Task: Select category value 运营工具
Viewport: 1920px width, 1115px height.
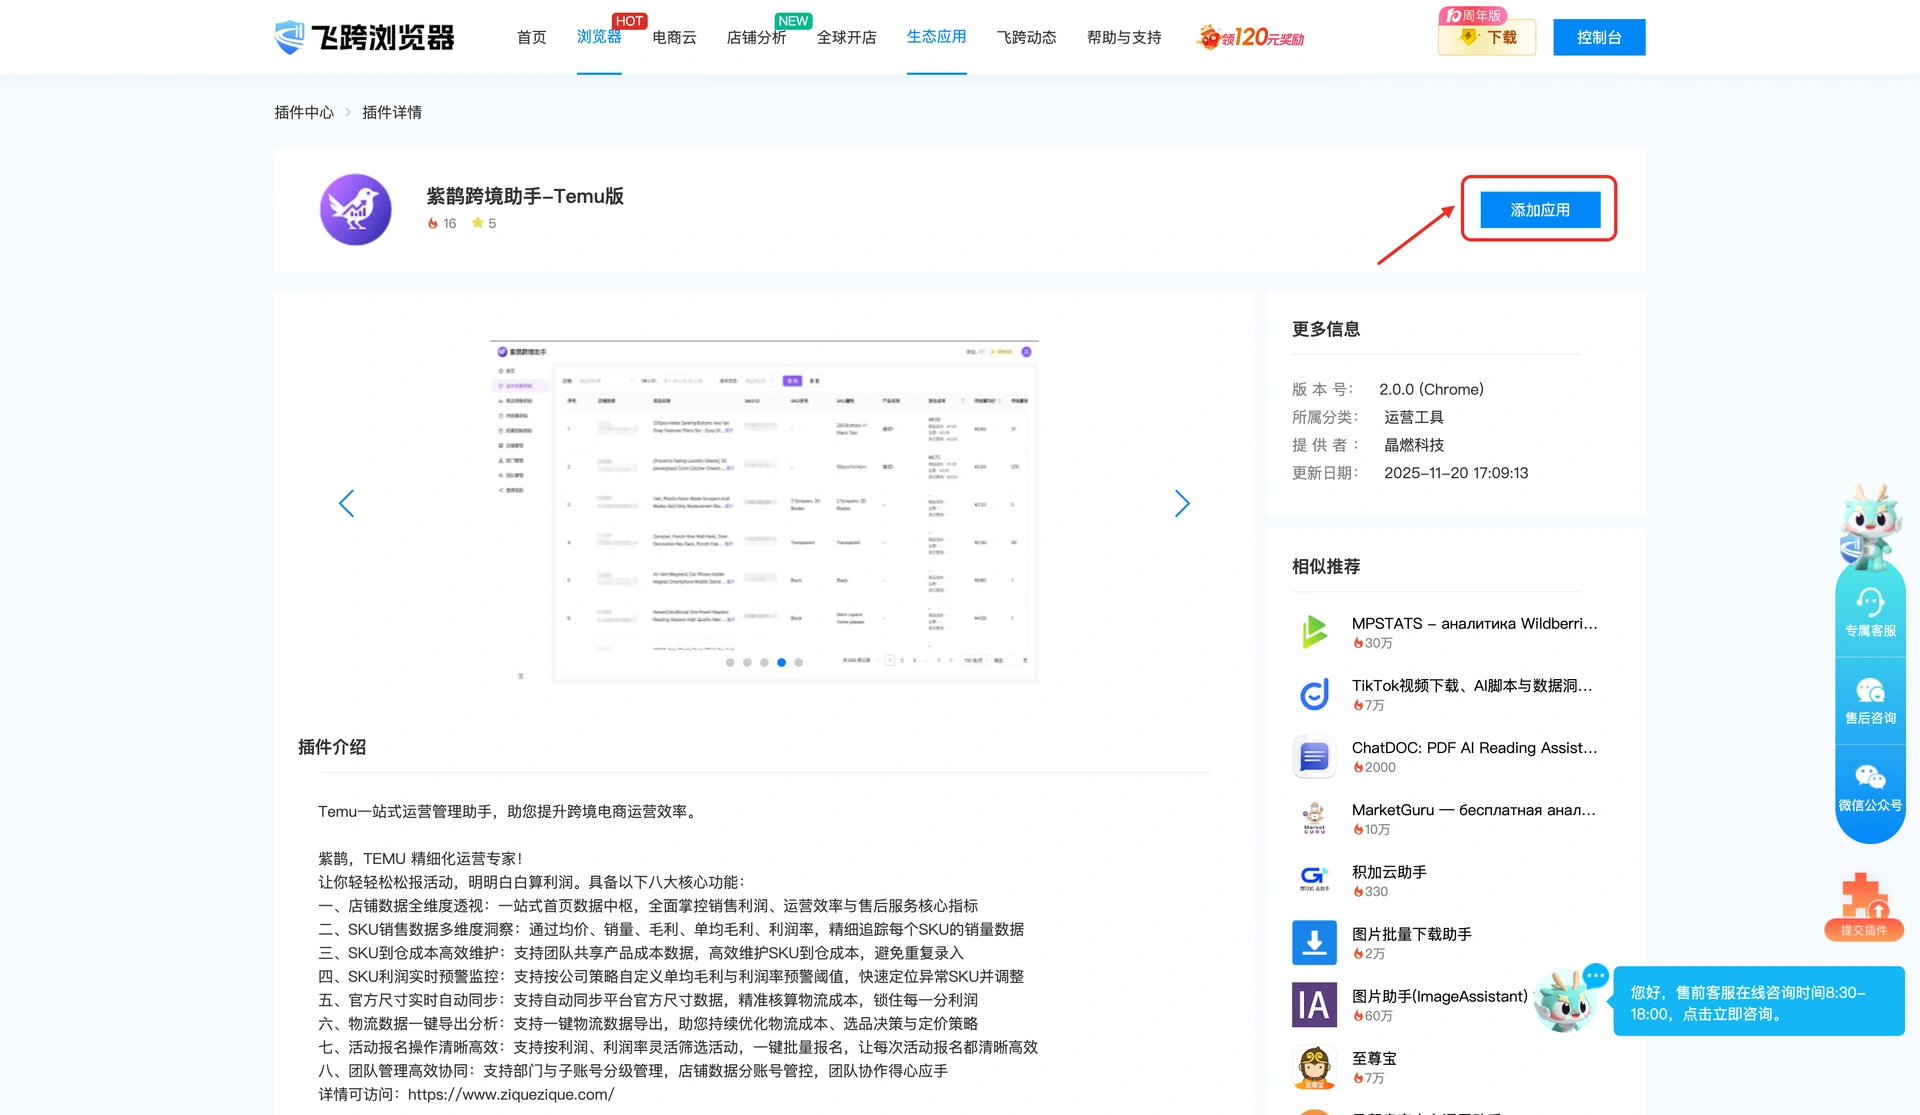Action: click(1413, 417)
